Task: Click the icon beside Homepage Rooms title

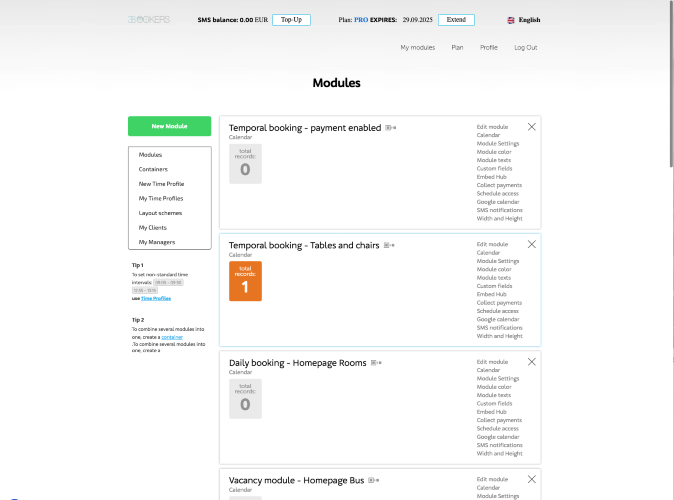Action: click(376, 363)
